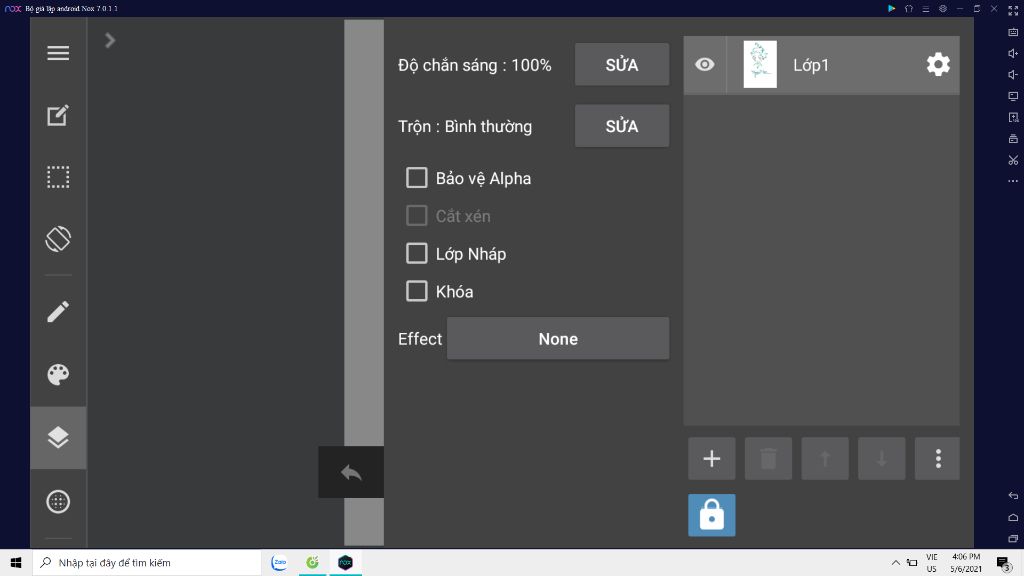The image size is (1024, 576).
Task: Open layer more options three dots
Action: pyautogui.click(x=938, y=458)
